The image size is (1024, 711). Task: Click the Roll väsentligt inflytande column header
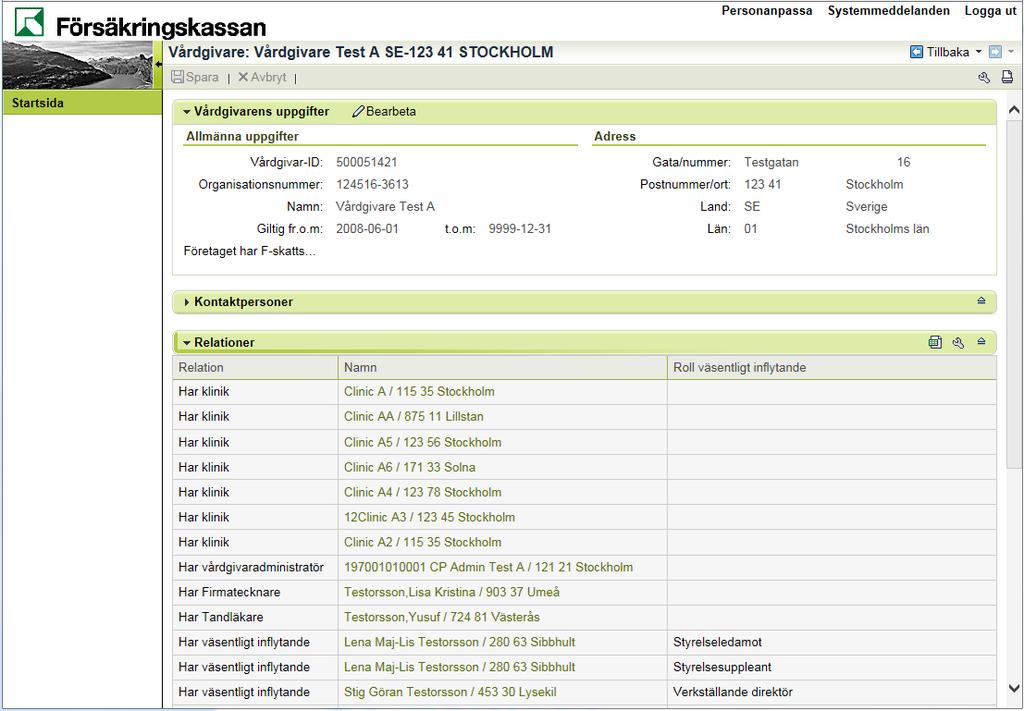pyautogui.click(x=832, y=368)
